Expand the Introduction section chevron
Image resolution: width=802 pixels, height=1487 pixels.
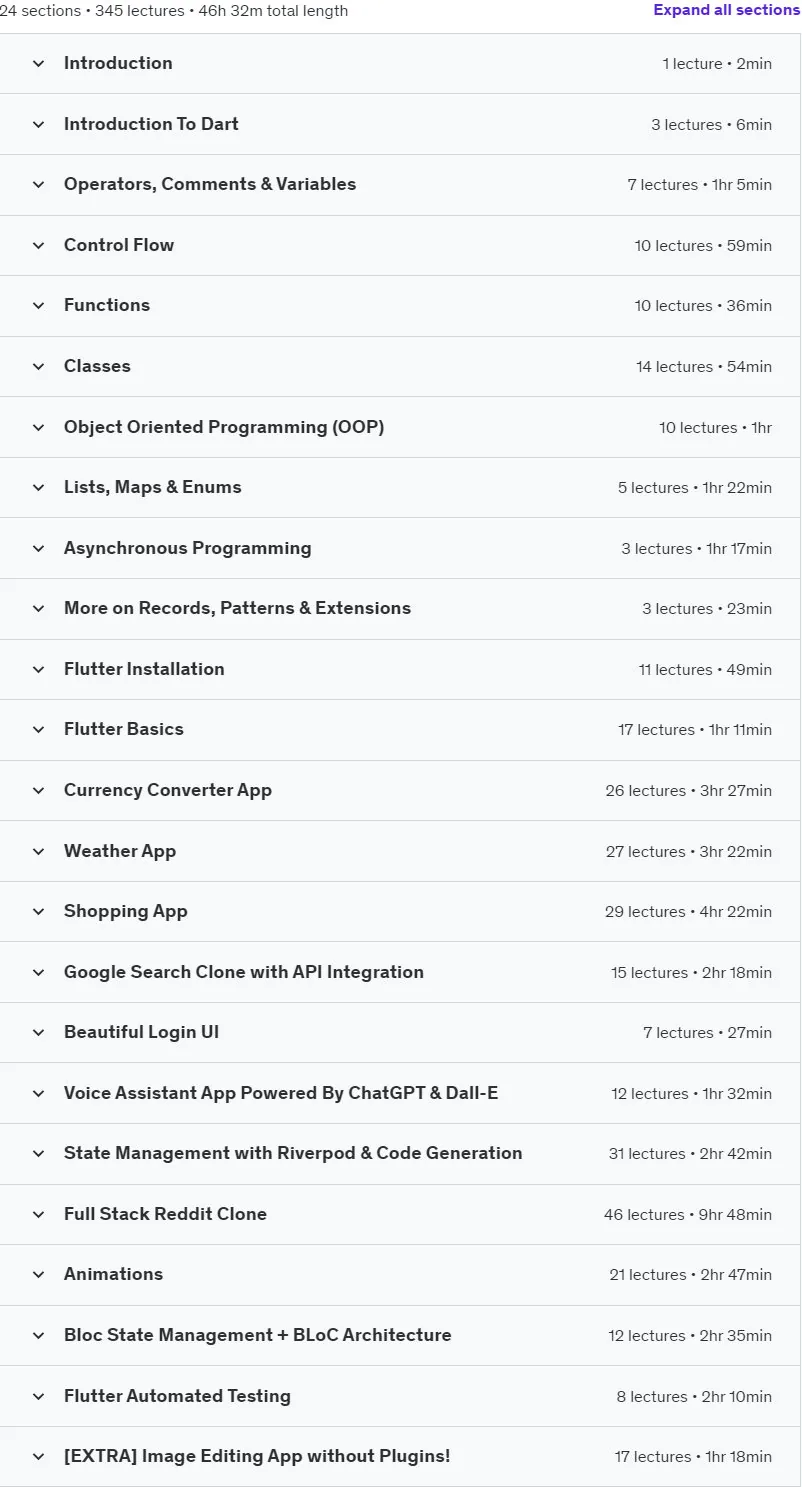click(x=39, y=64)
